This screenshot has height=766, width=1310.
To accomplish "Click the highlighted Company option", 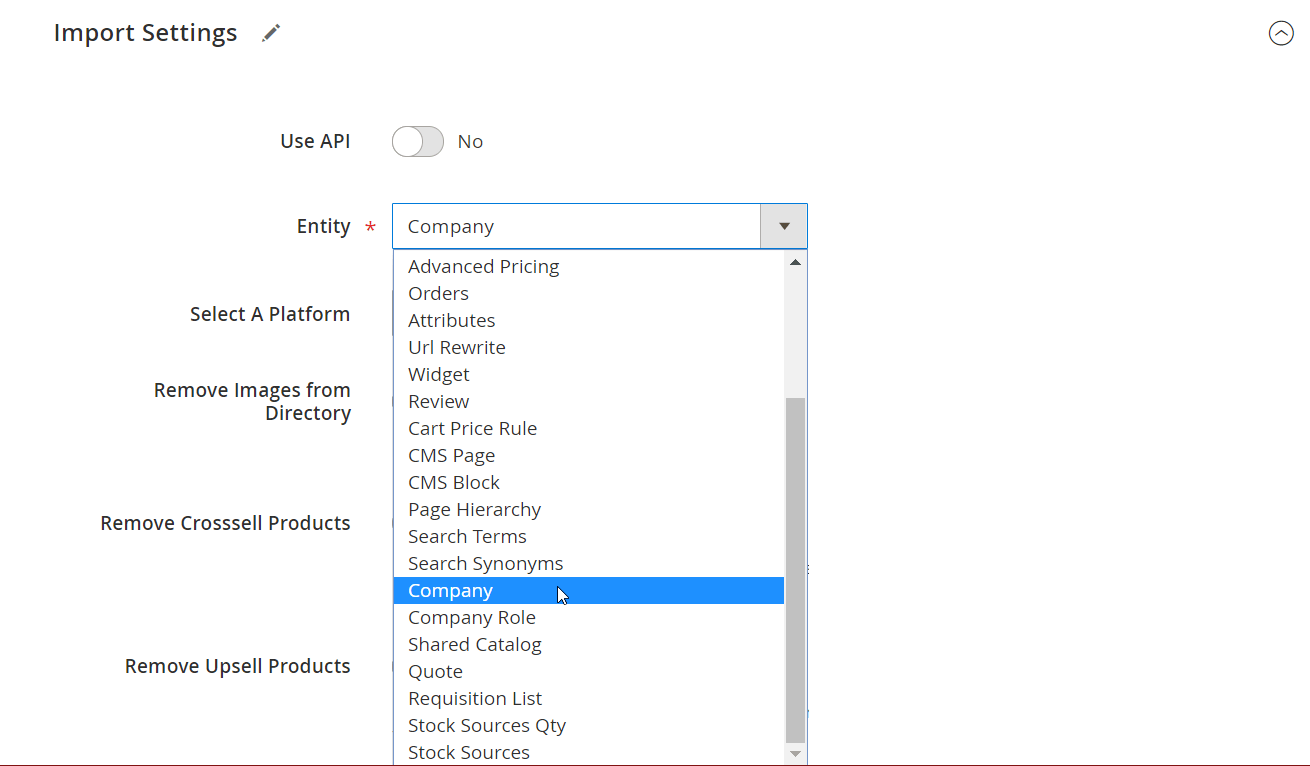I will [588, 590].
